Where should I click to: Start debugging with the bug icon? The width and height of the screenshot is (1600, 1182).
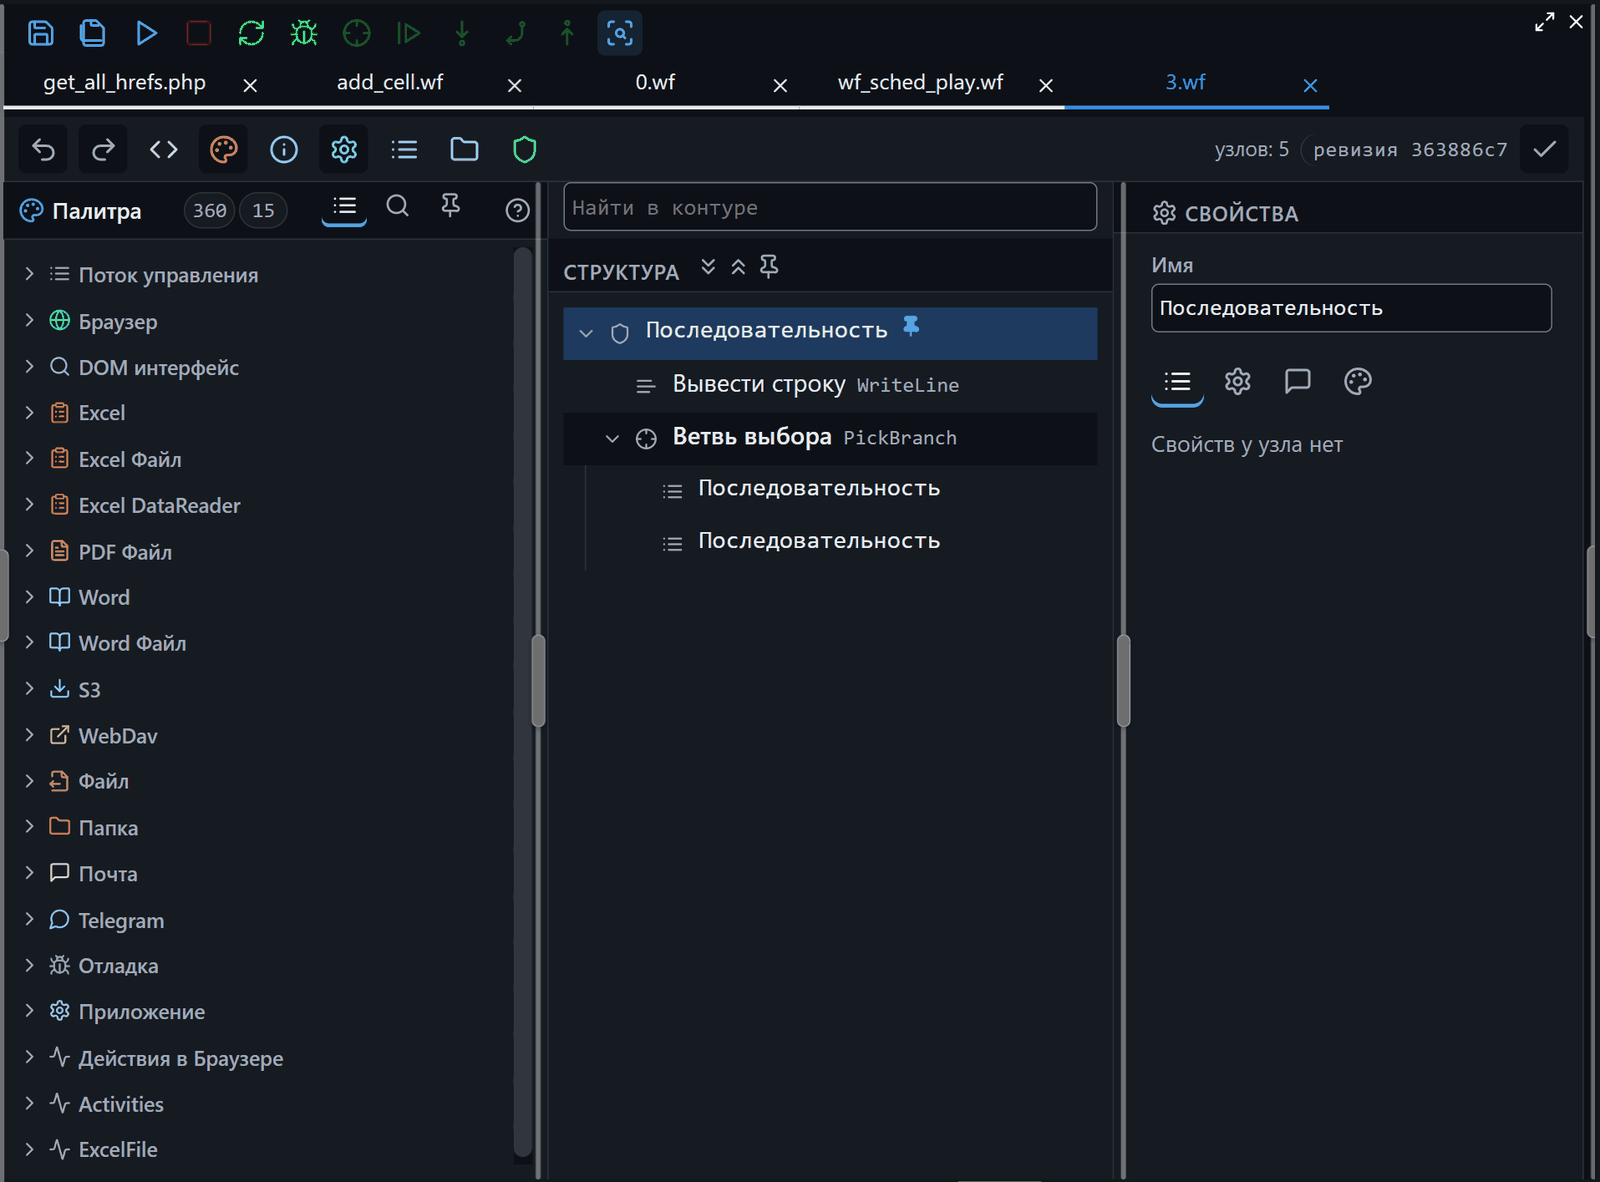(x=304, y=33)
